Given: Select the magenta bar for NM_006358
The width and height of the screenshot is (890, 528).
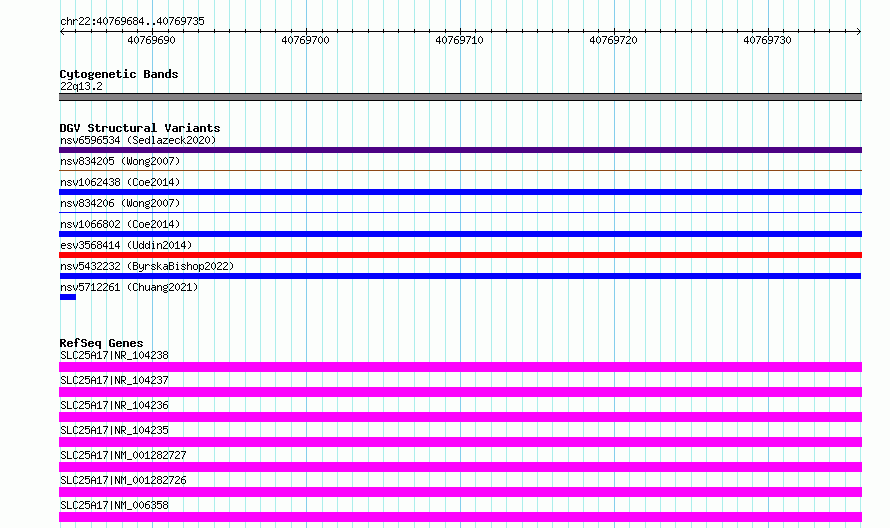Looking at the screenshot, I should pos(460,517).
